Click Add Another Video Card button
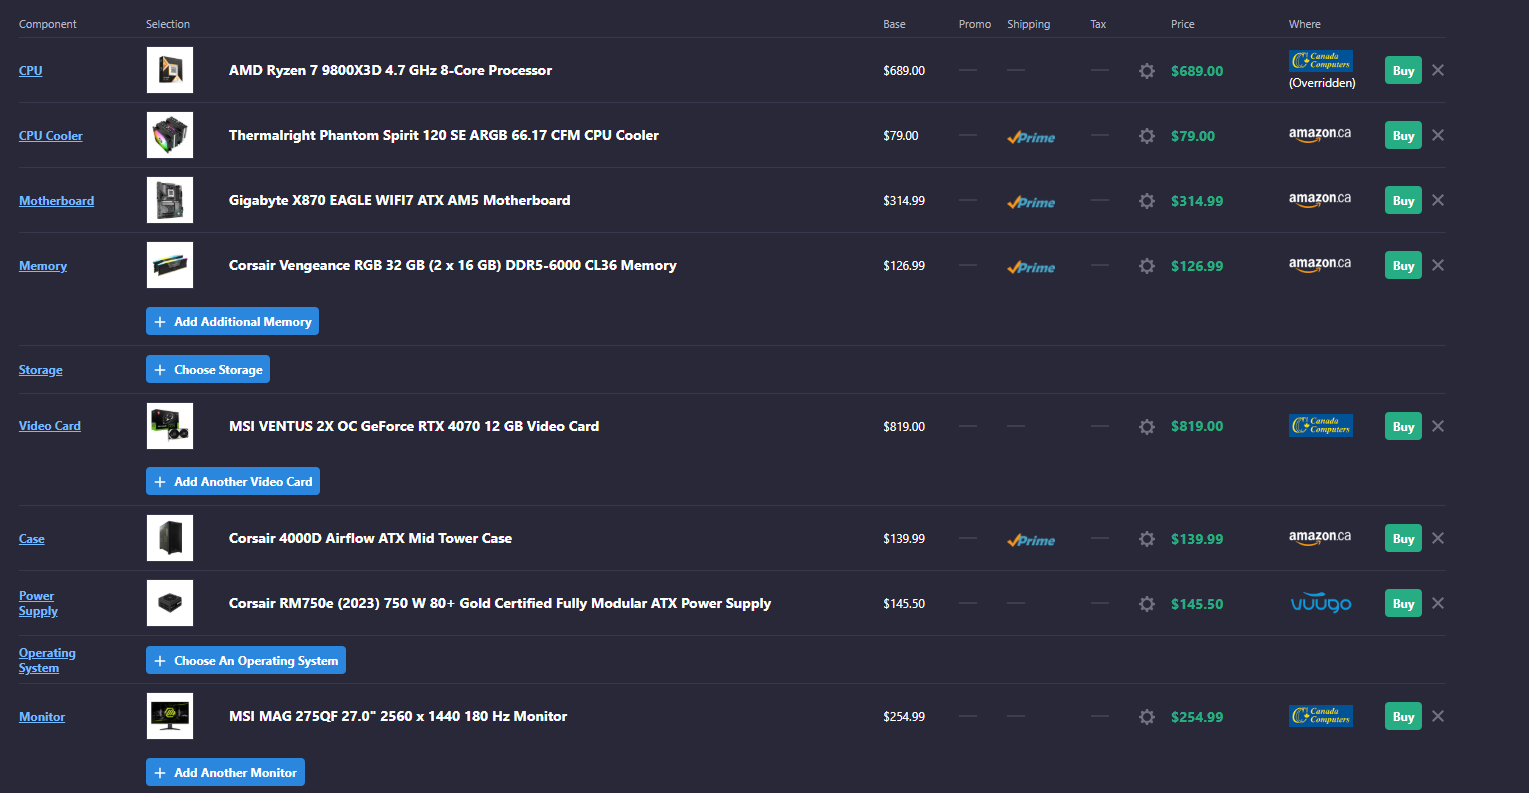Screen dimensions: 1529x793 [233, 481]
